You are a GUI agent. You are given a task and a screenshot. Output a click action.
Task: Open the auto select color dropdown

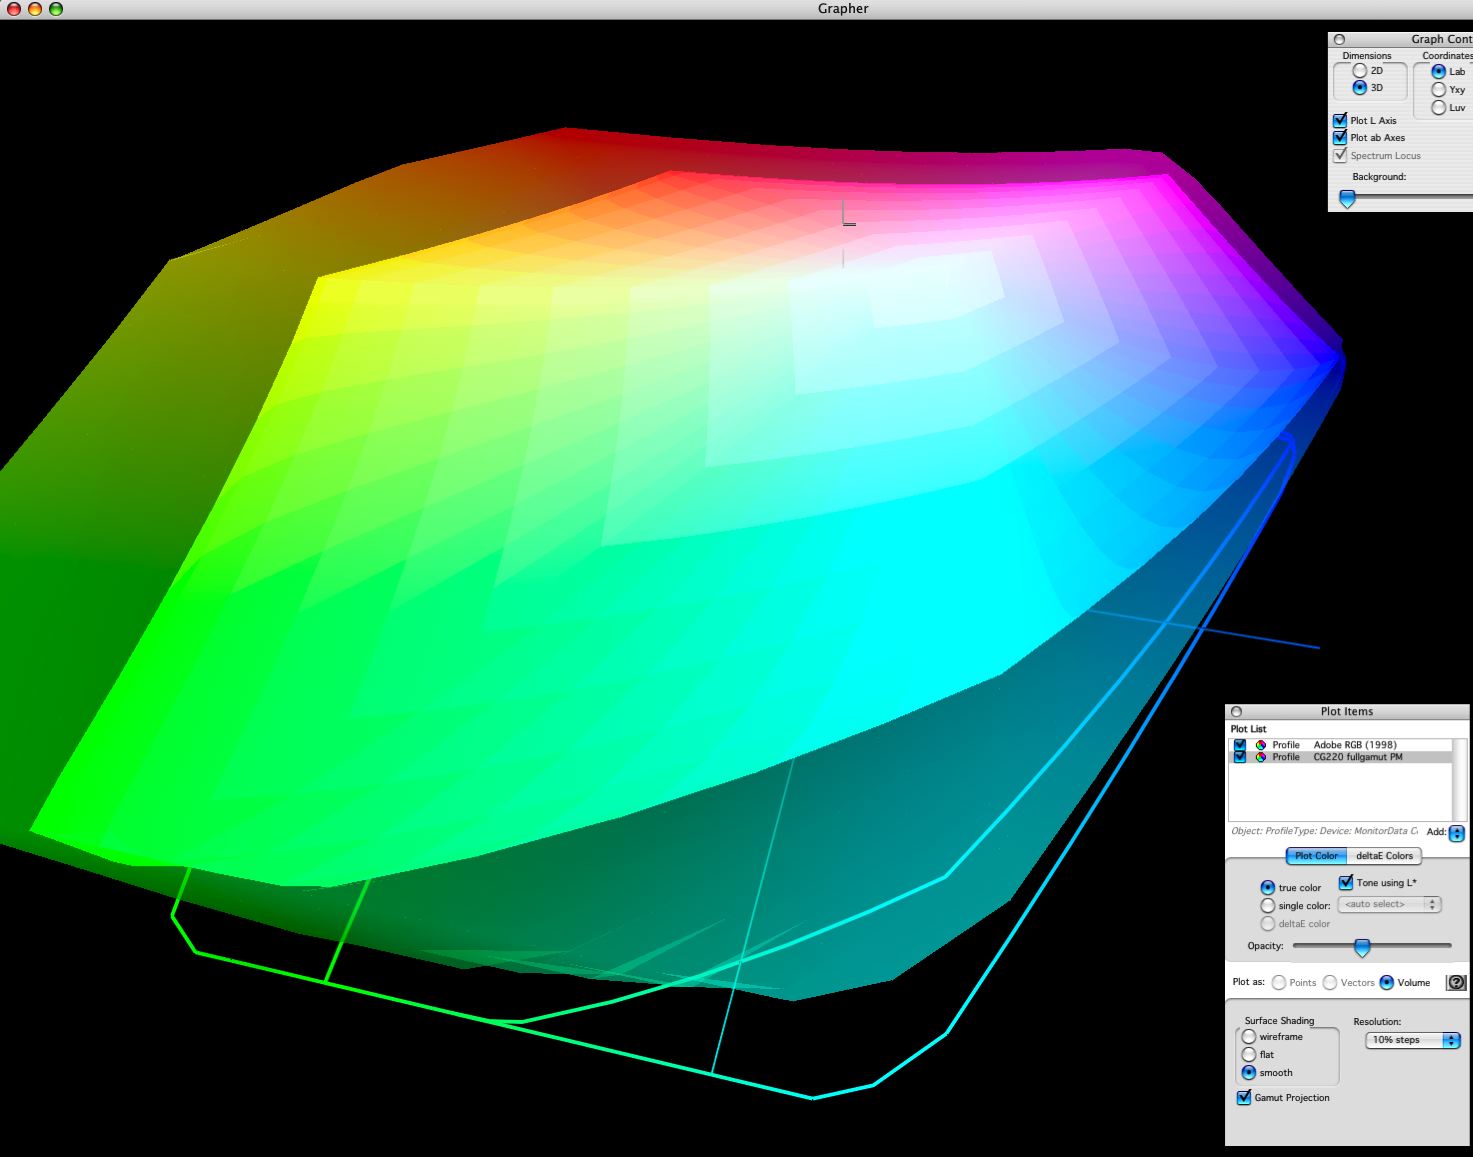1389,904
